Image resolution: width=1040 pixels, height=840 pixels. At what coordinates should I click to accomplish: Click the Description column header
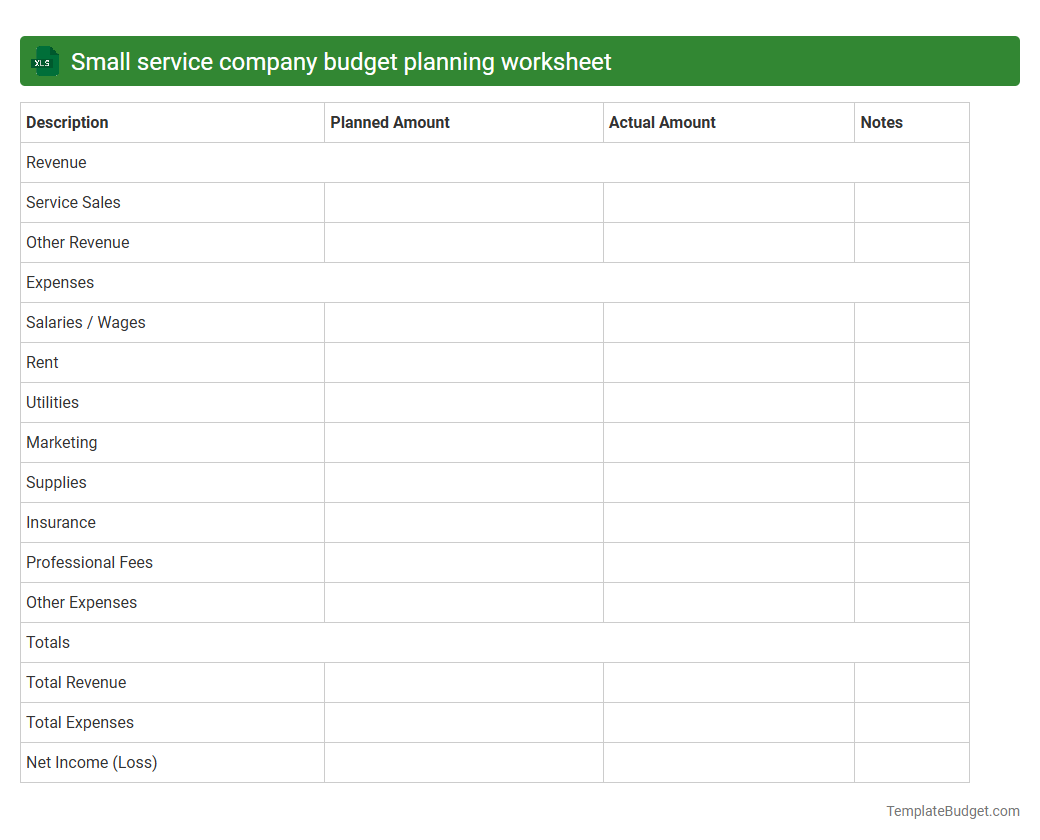pyautogui.click(x=67, y=122)
